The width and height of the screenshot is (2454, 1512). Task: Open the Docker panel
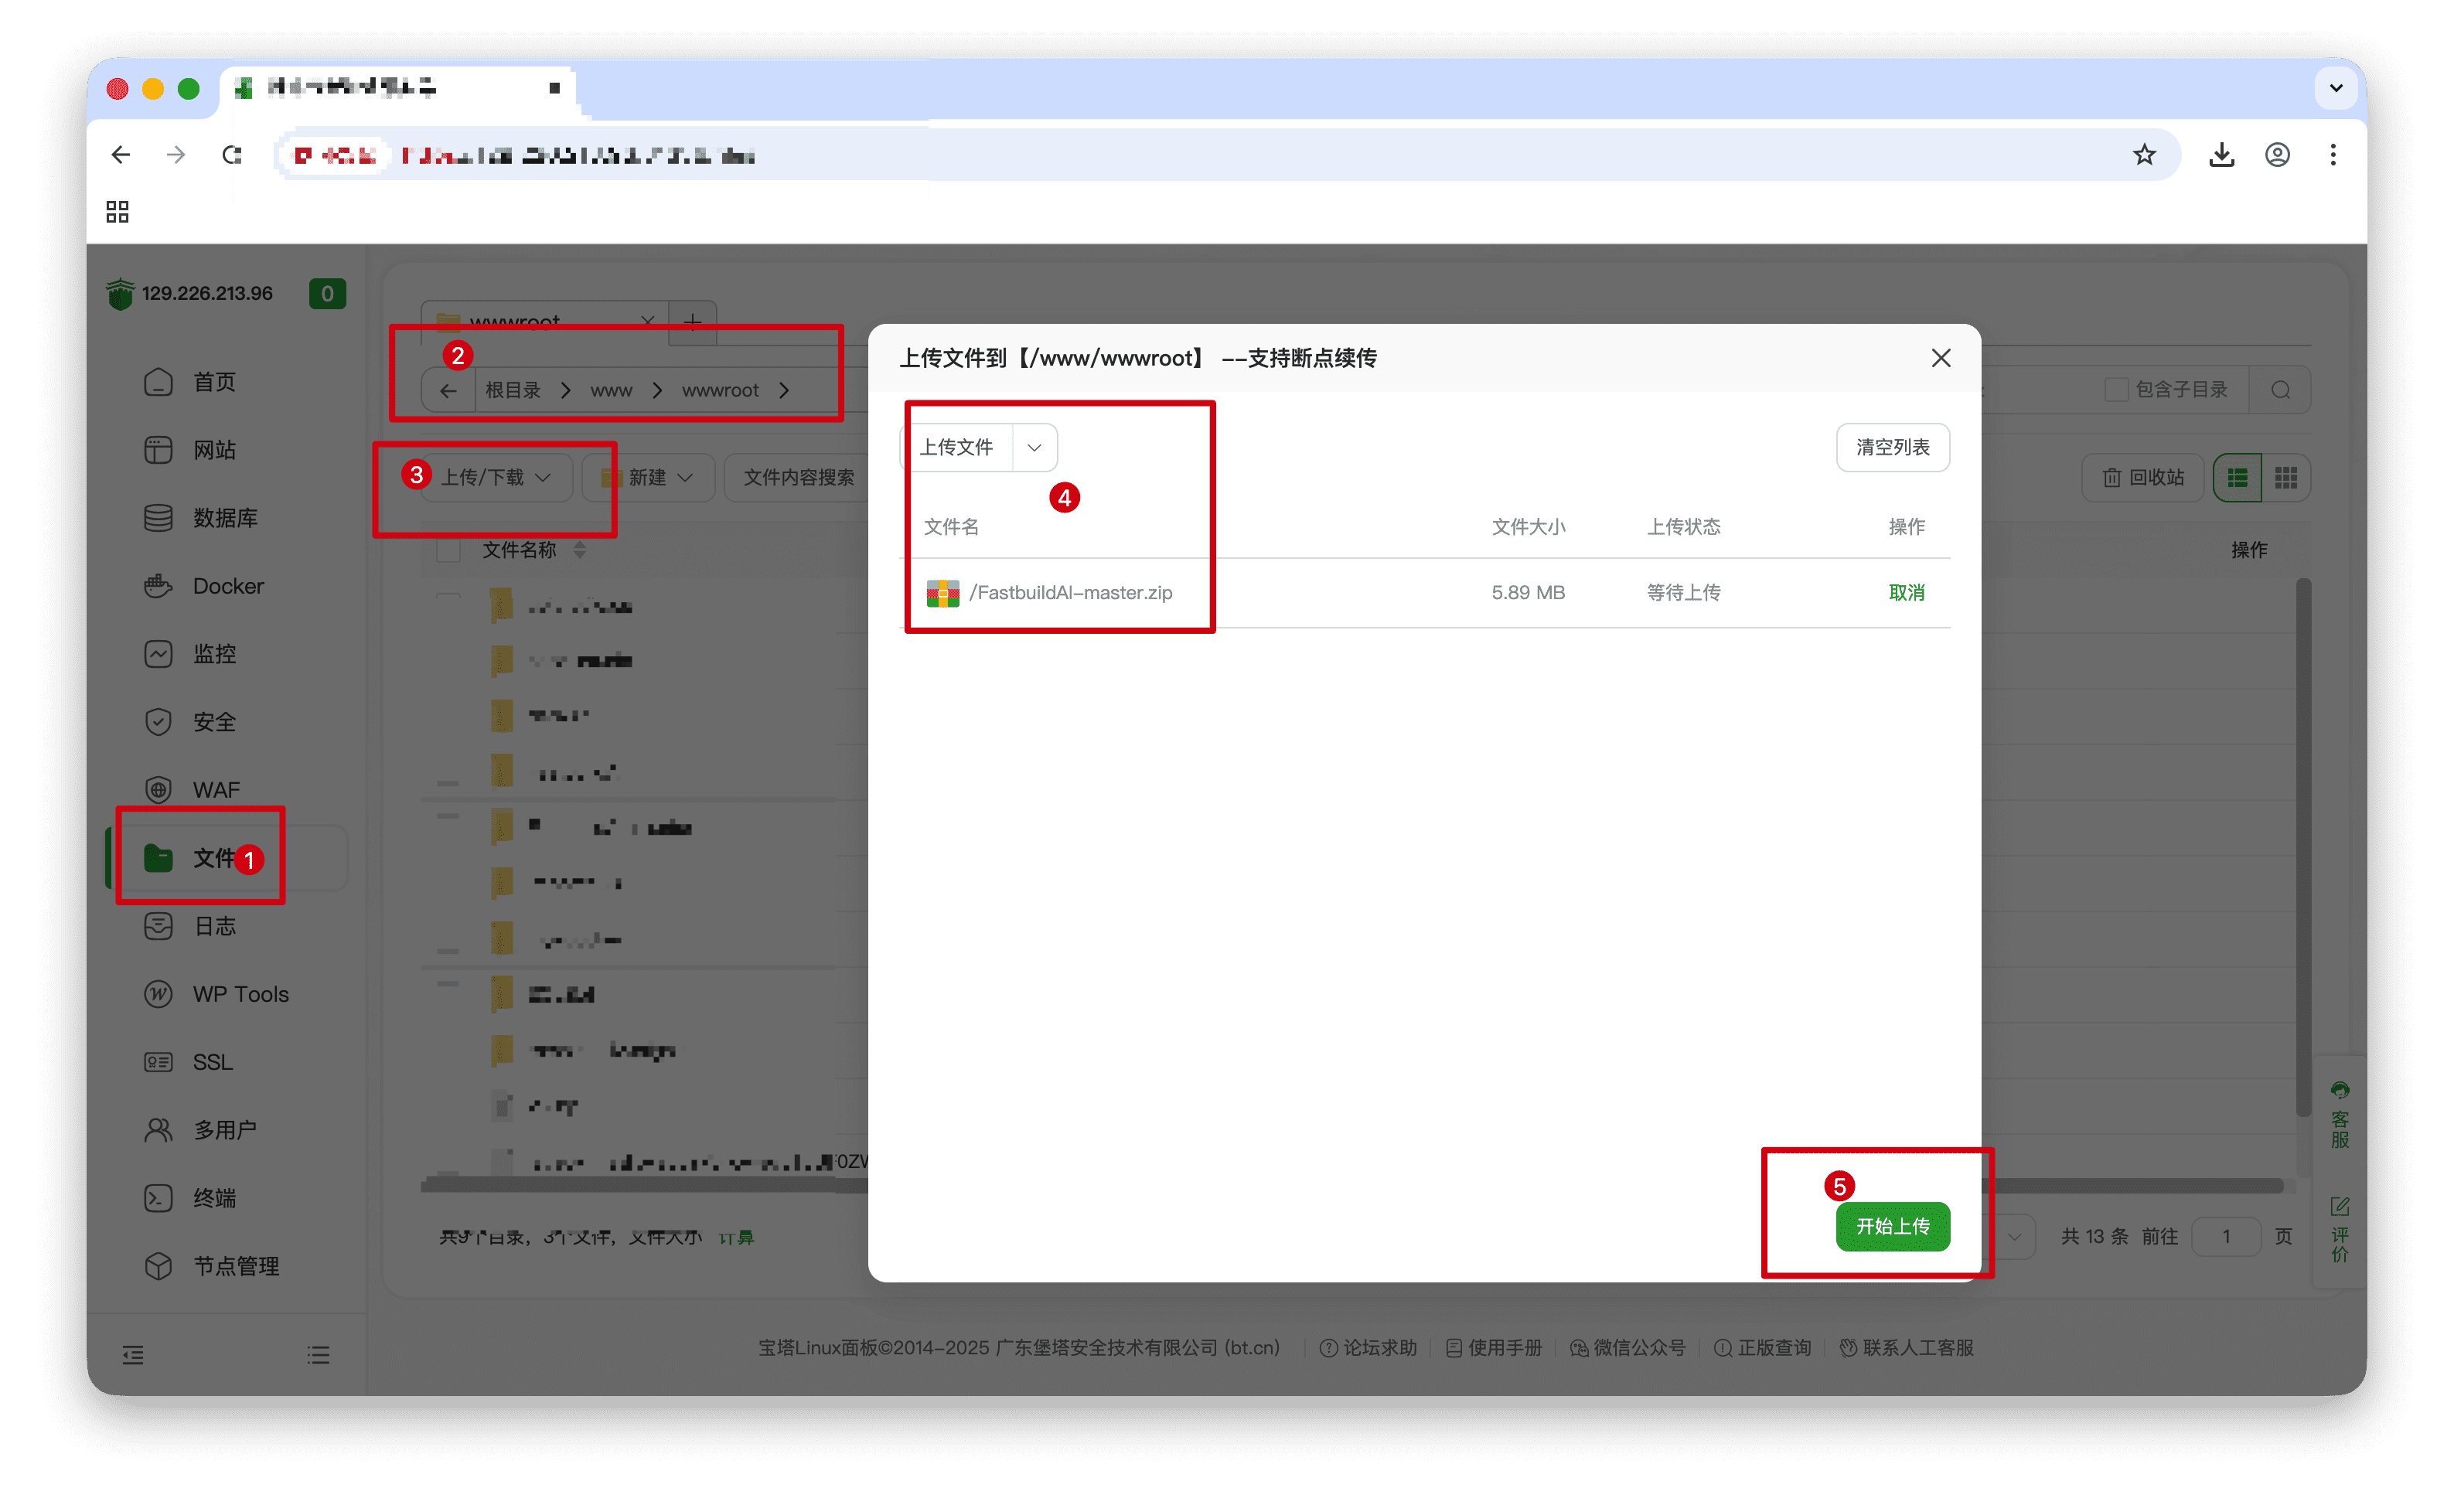tap(227, 585)
